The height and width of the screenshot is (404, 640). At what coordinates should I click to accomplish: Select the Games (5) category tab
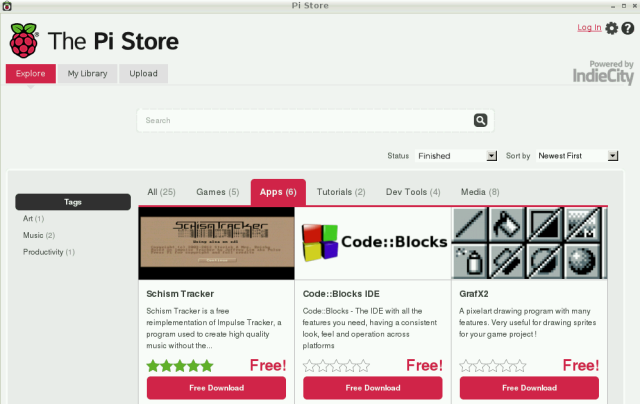[x=218, y=192]
